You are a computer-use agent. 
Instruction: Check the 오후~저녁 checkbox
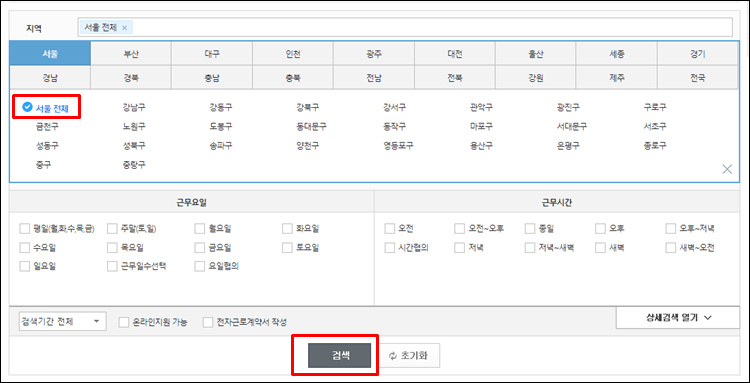(x=671, y=229)
